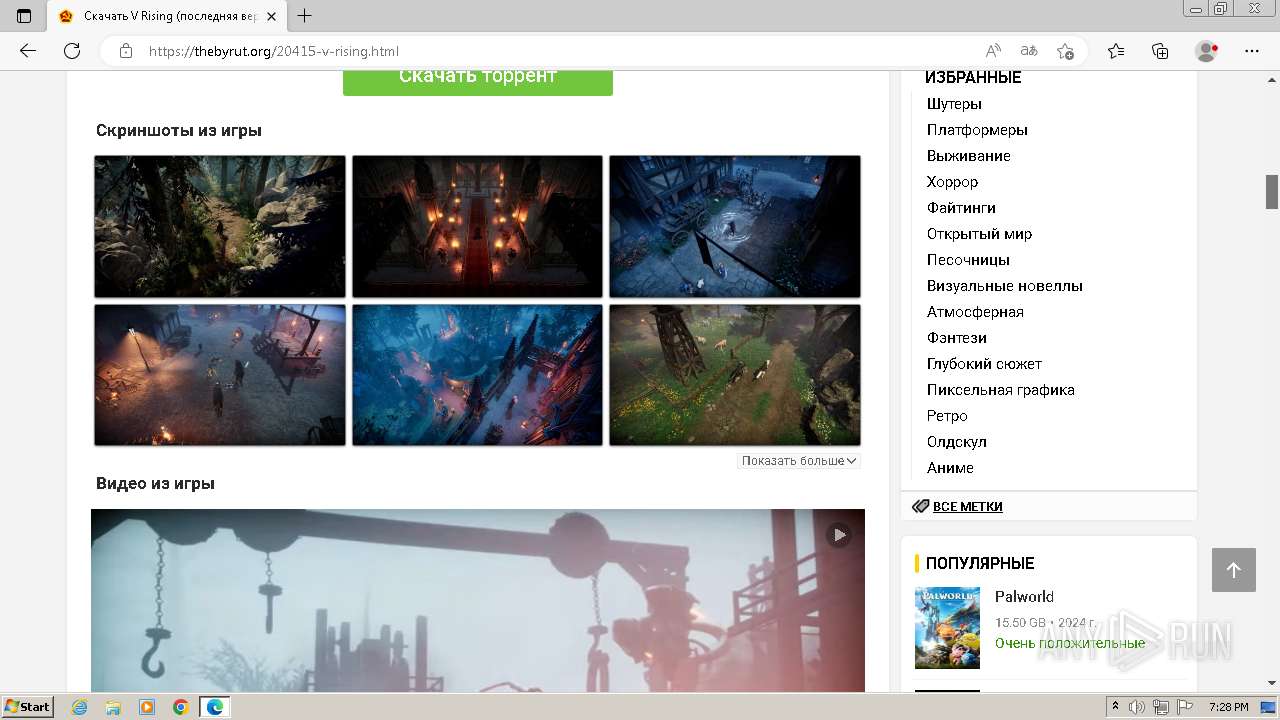Image resolution: width=1280 pixels, height=720 pixels.
Task: Open the Фэнтези category
Action: [956, 338]
